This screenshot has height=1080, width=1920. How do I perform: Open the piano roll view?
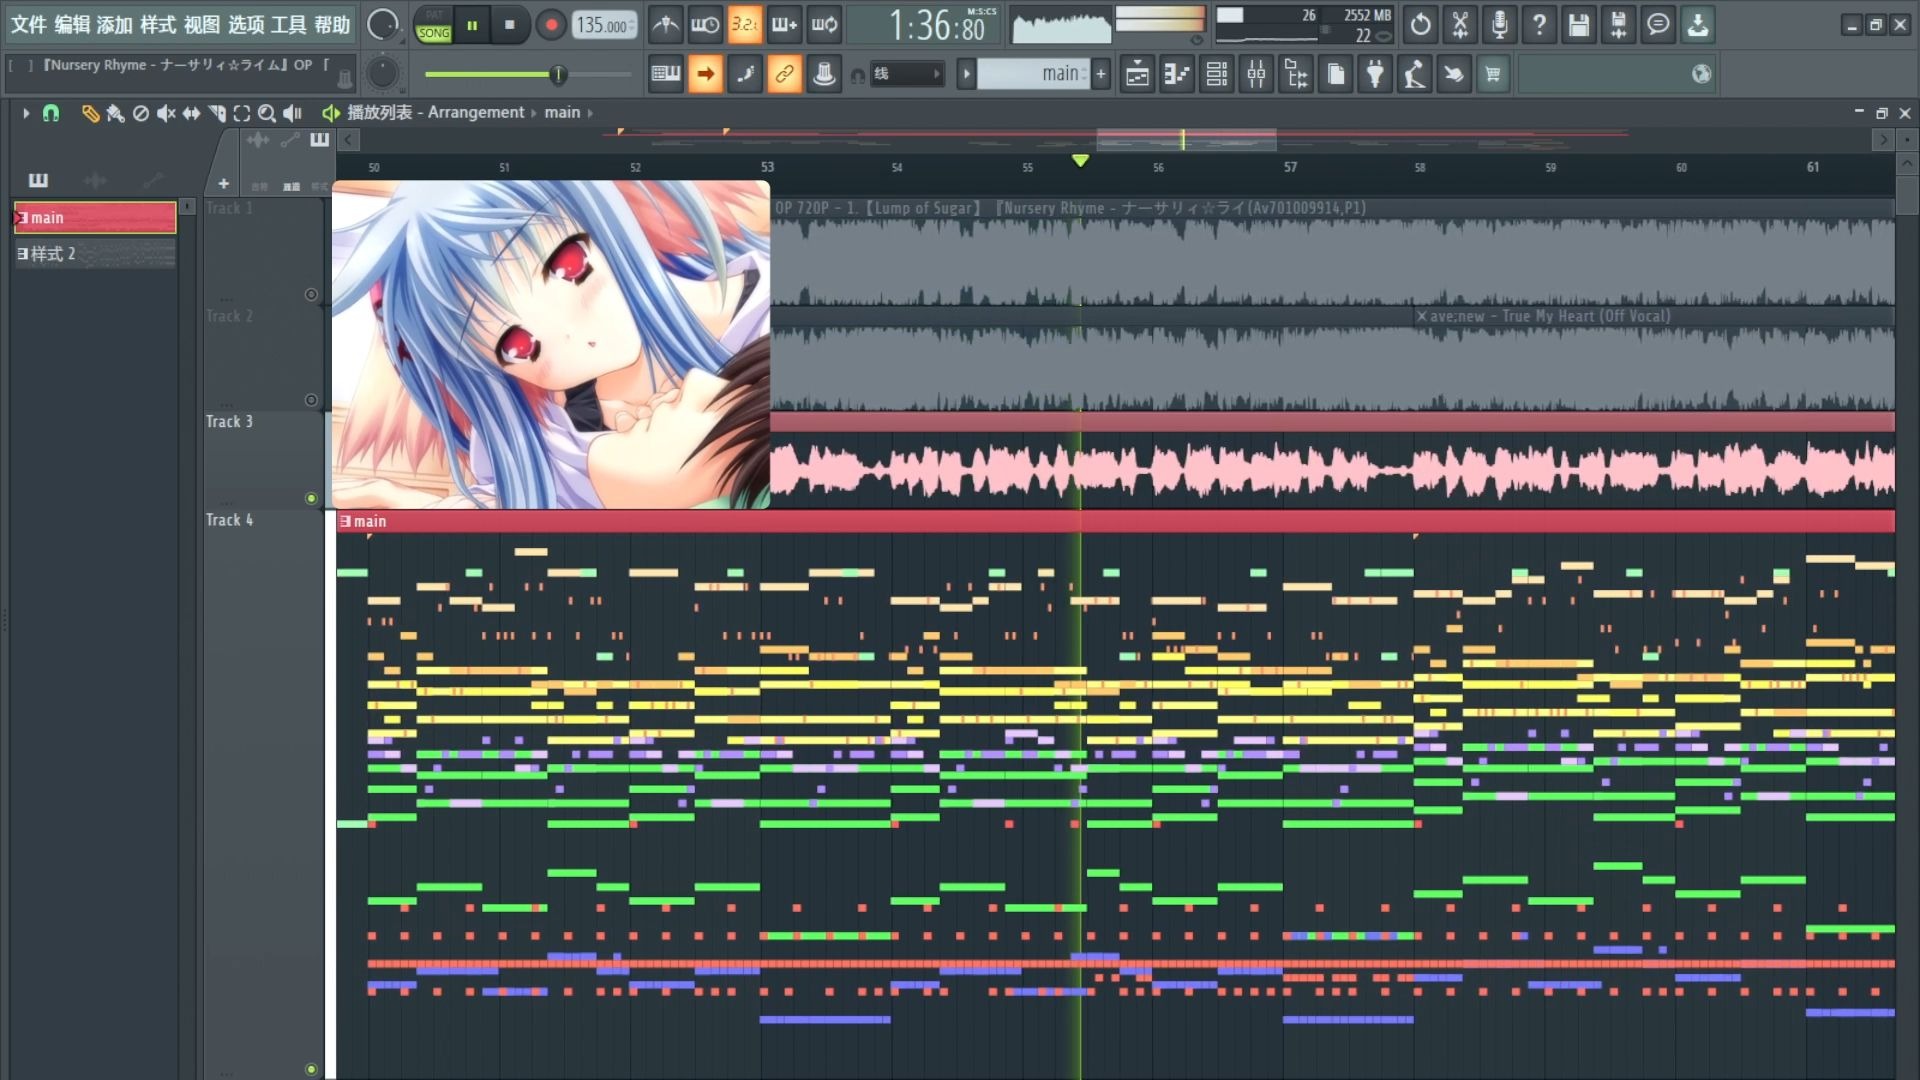point(1177,74)
